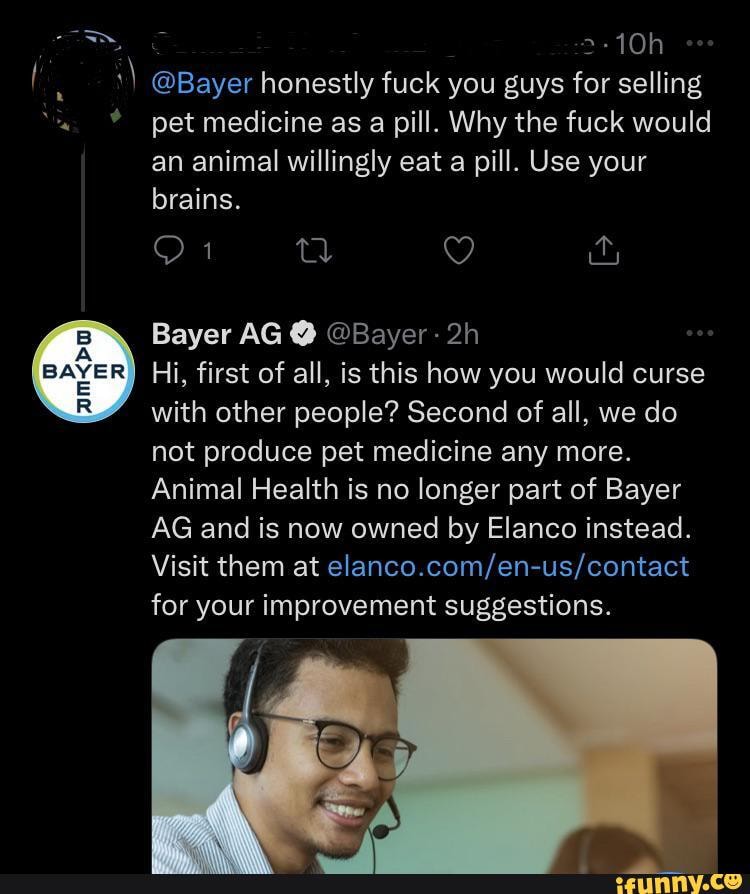Click the reply count number 1

204,252
